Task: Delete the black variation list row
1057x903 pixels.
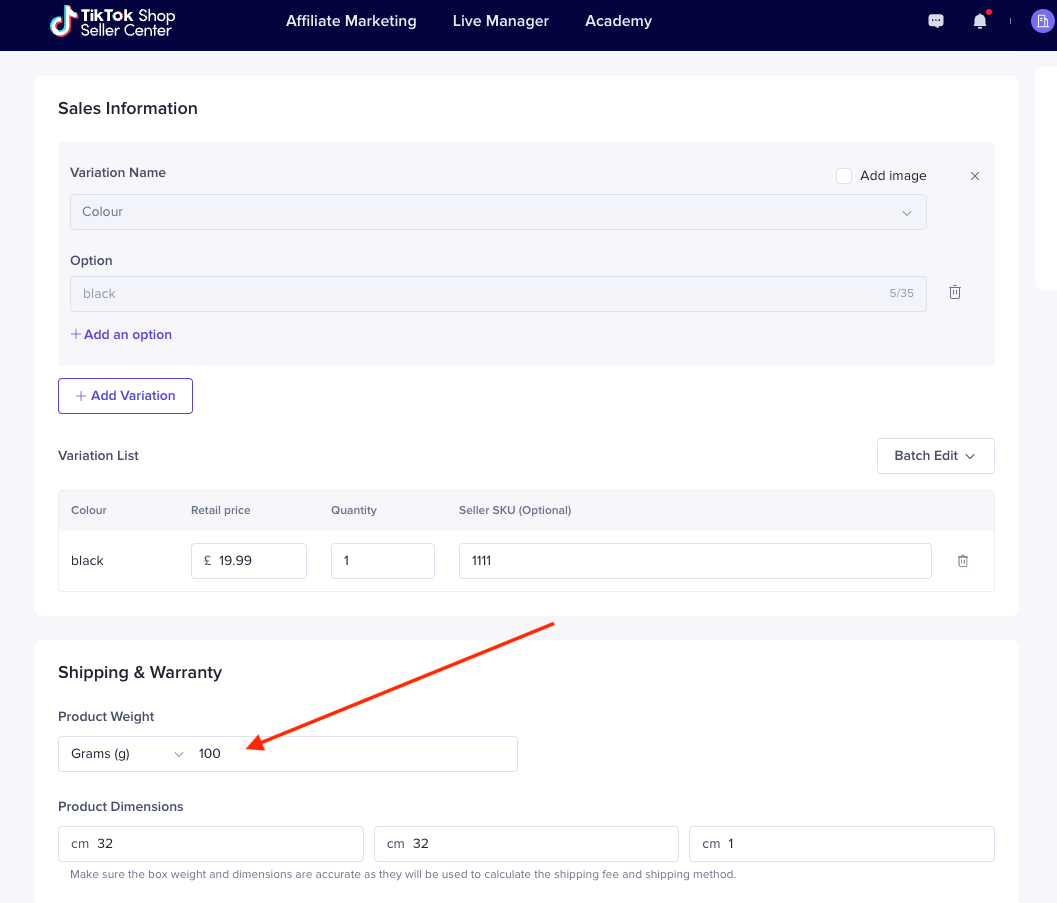Action: click(x=963, y=561)
